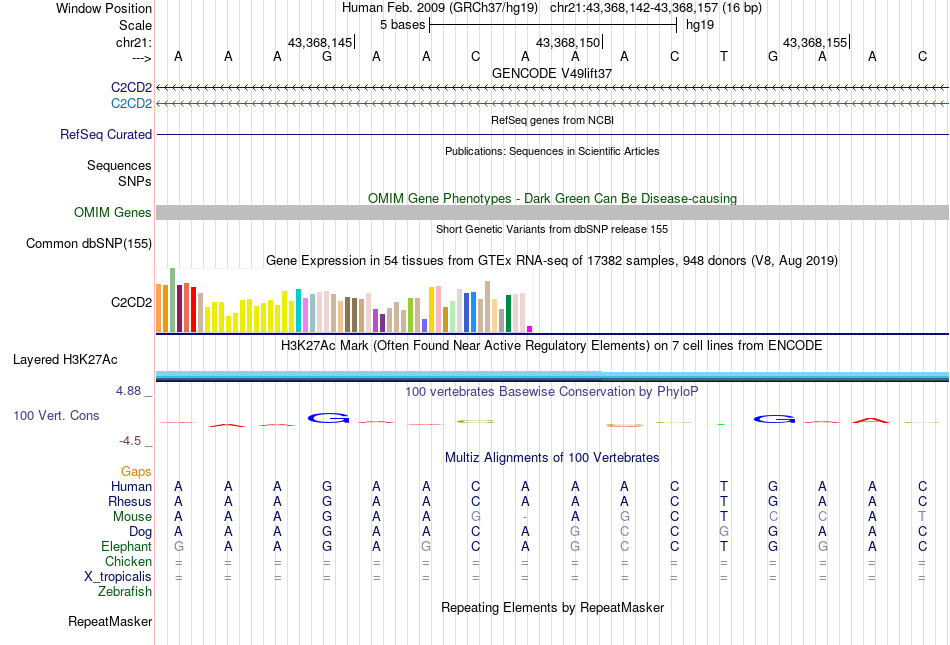Select the Human species label
The height and width of the screenshot is (645, 950).
coord(131,486)
